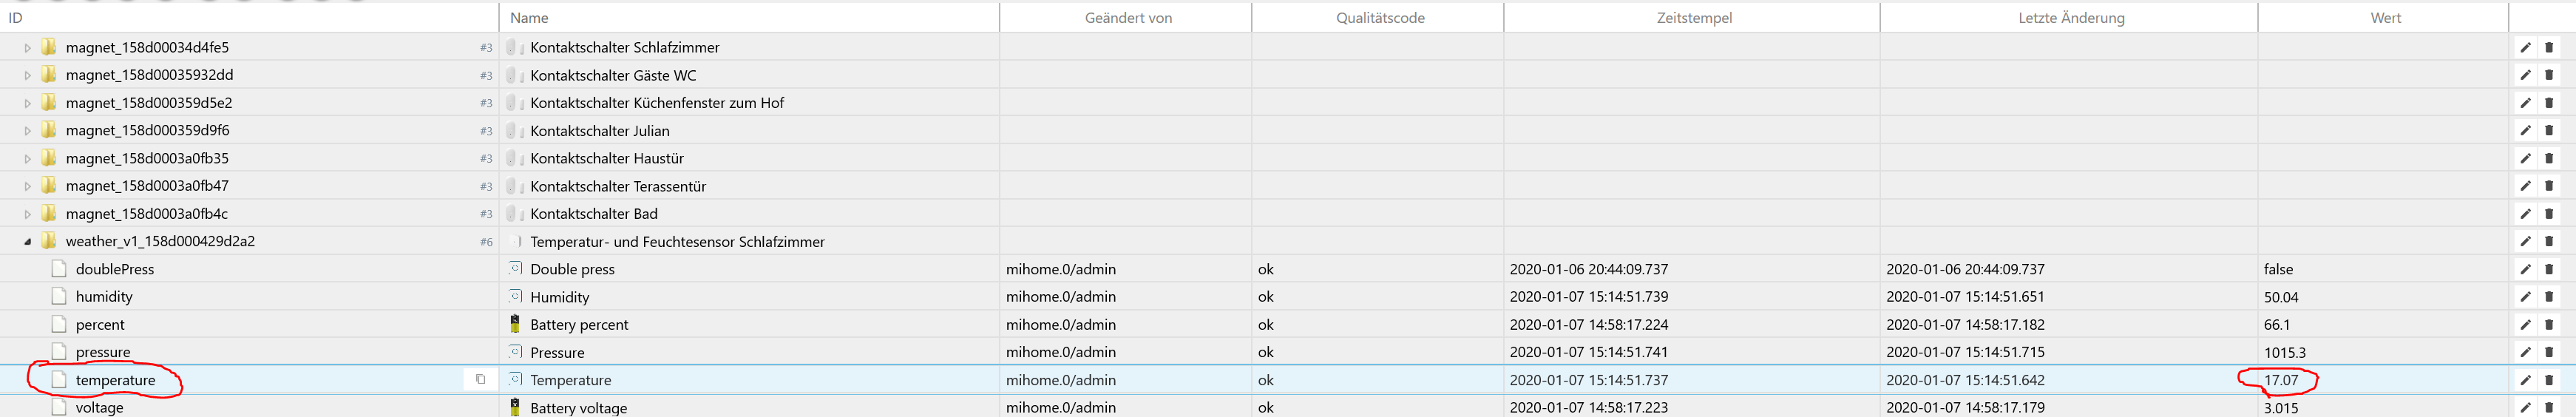The height and width of the screenshot is (417, 2576).
Task: Select the humidity state row
Action: (104, 297)
